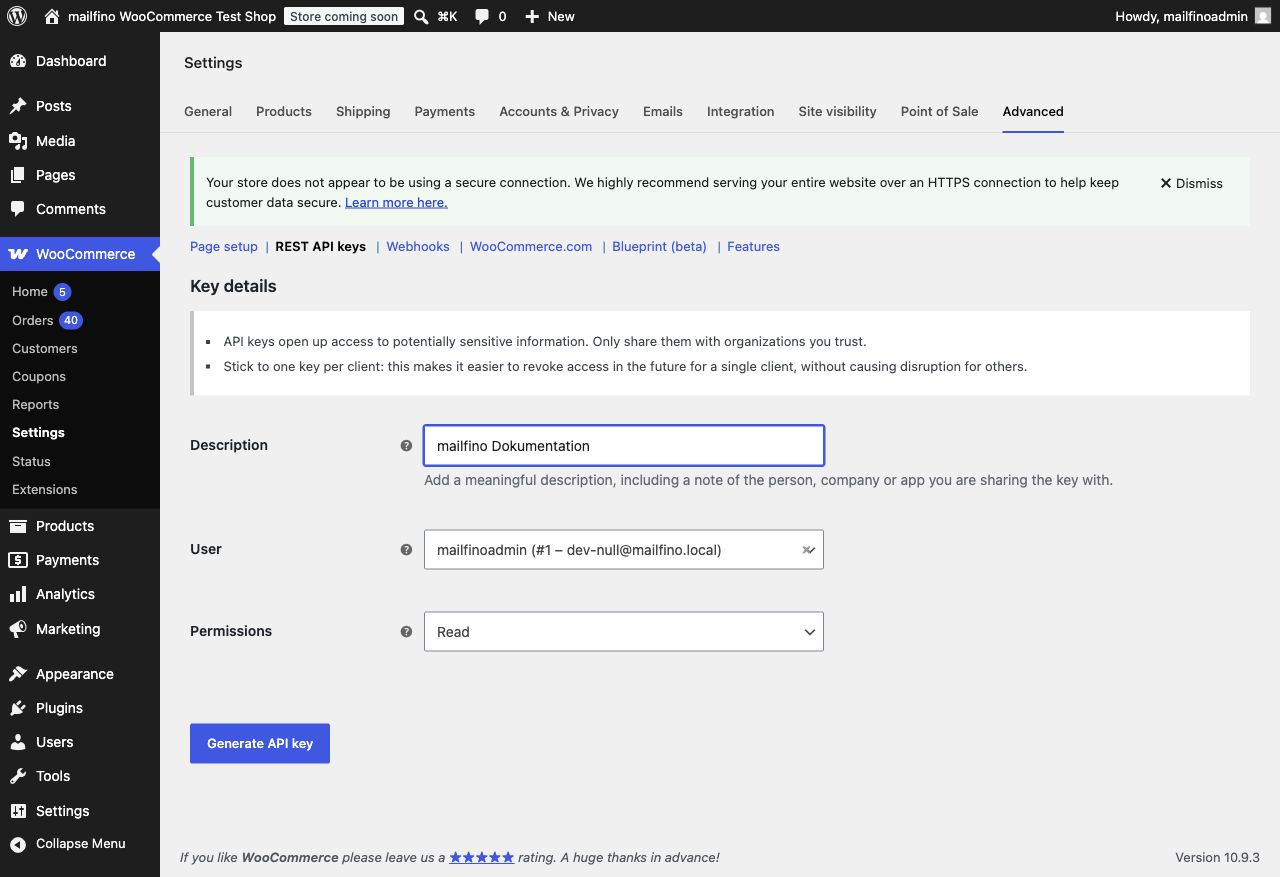Open the Blueprint (beta) subsection link

pyautogui.click(x=660, y=246)
